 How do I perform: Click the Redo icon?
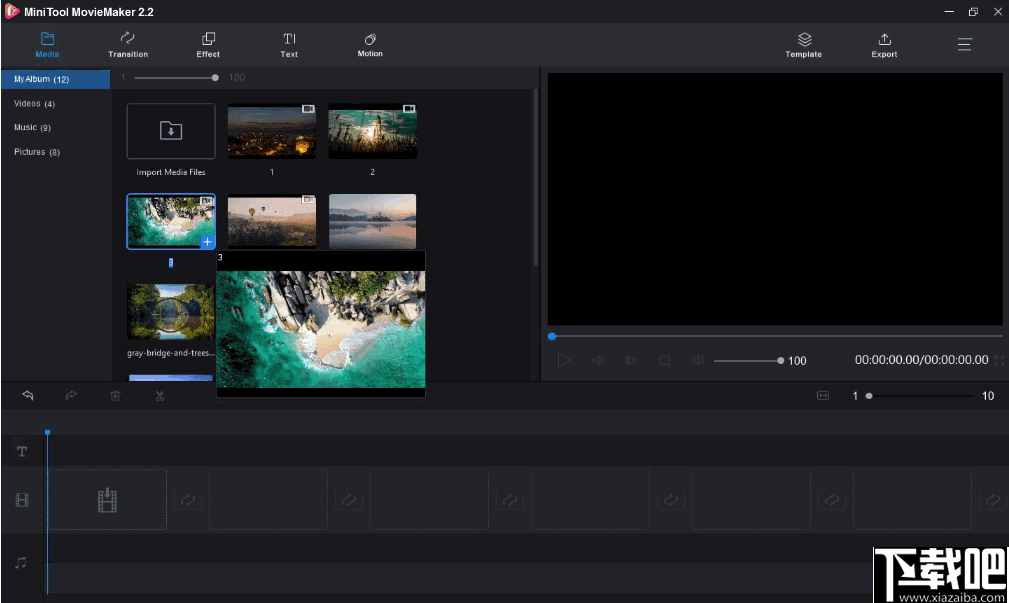(x=71, y=395)
